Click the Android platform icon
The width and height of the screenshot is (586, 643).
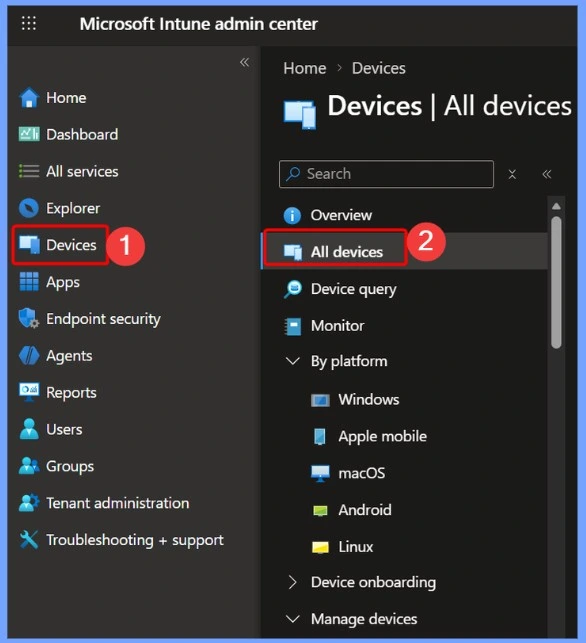(320, 511)
